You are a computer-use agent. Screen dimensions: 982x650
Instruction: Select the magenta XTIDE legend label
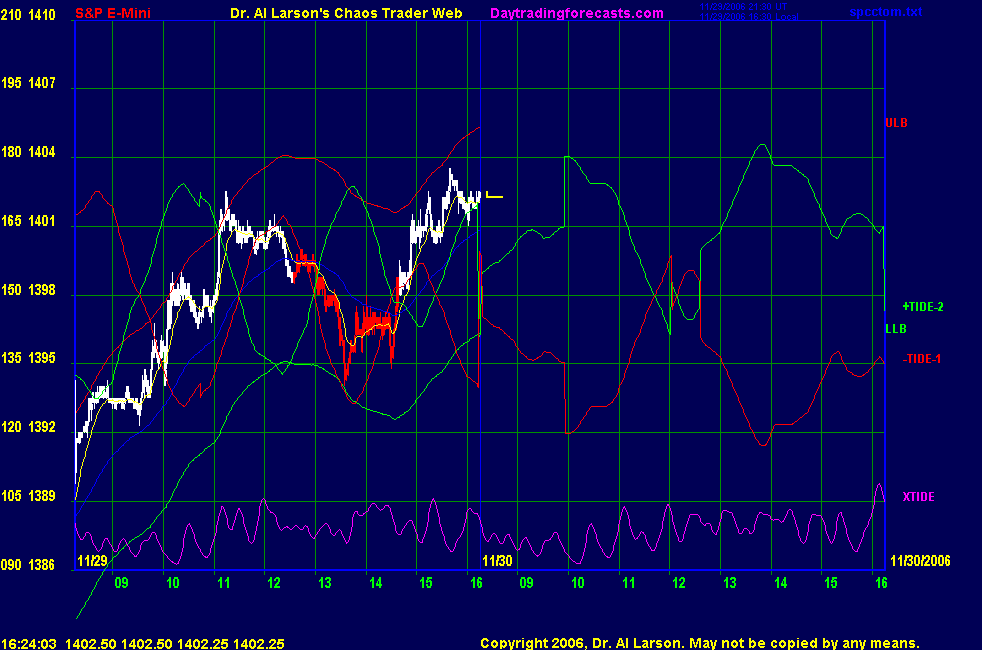click(x=919, y=497)
